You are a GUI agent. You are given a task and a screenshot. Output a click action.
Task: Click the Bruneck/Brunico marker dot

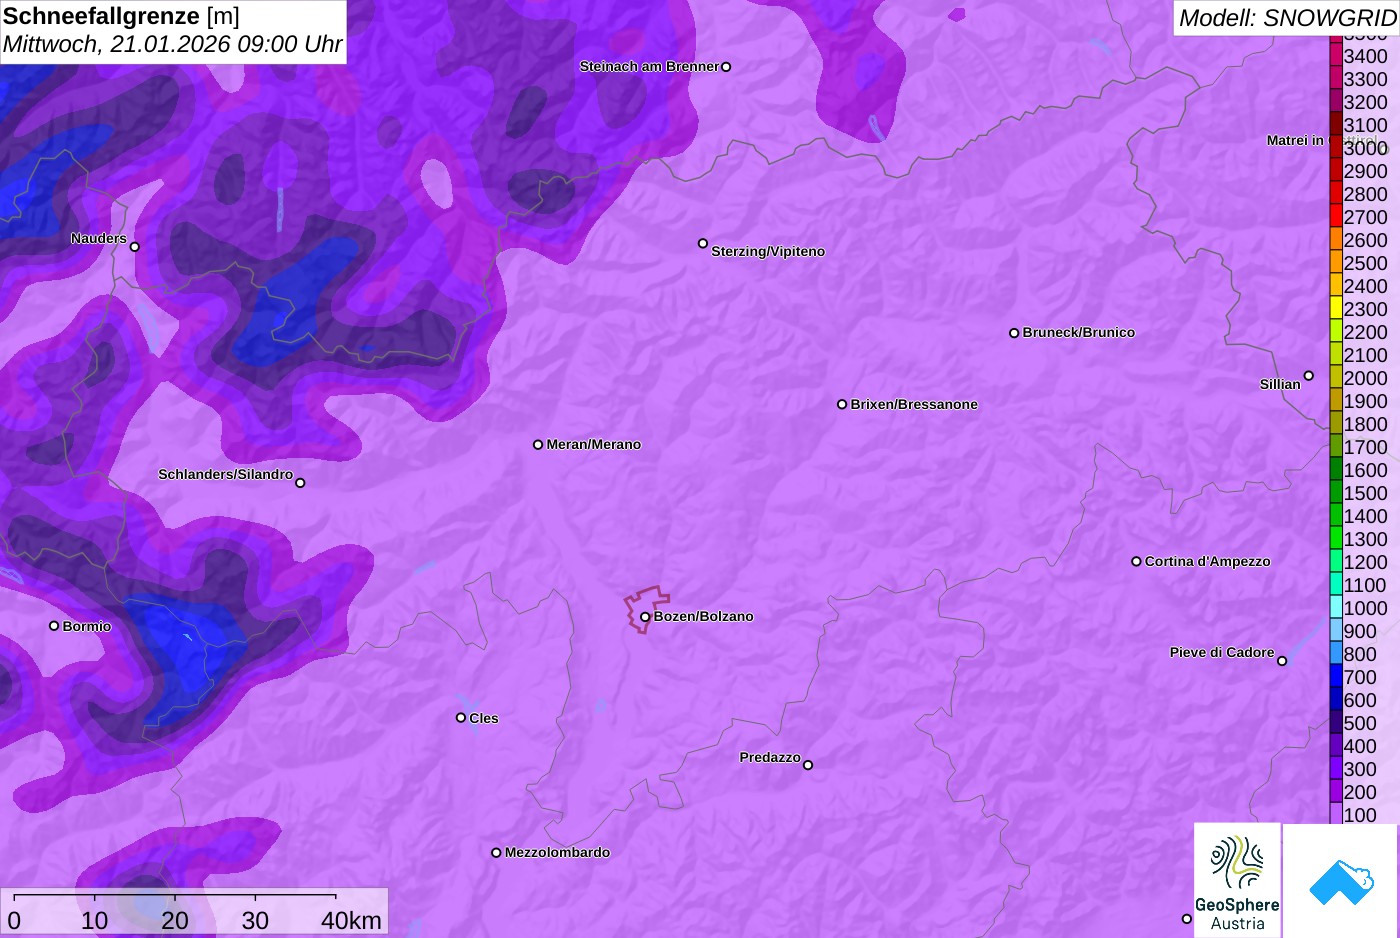[x=1014, y=333]
